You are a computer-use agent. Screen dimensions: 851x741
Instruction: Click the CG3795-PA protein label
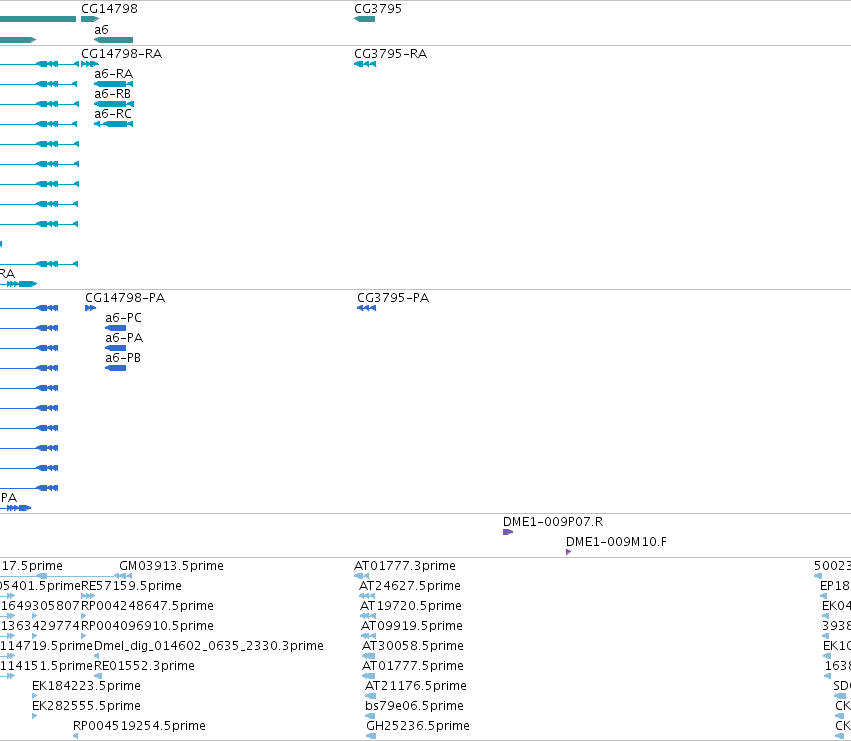point(393,297)
